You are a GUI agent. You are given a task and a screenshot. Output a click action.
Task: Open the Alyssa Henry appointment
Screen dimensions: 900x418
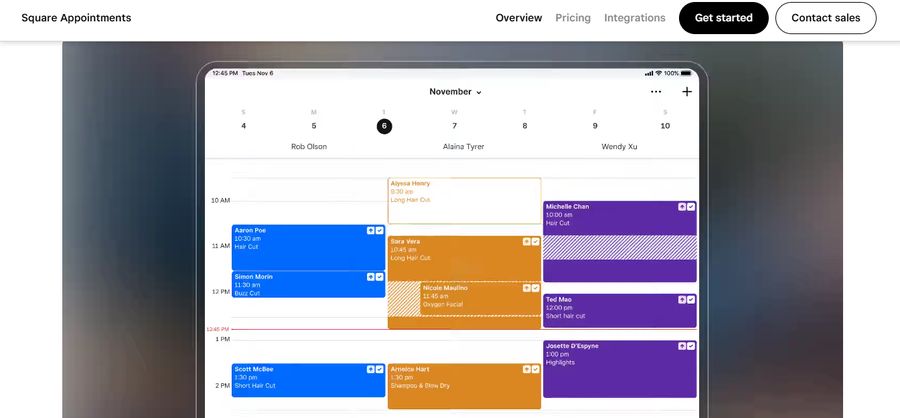coord(464,200)
